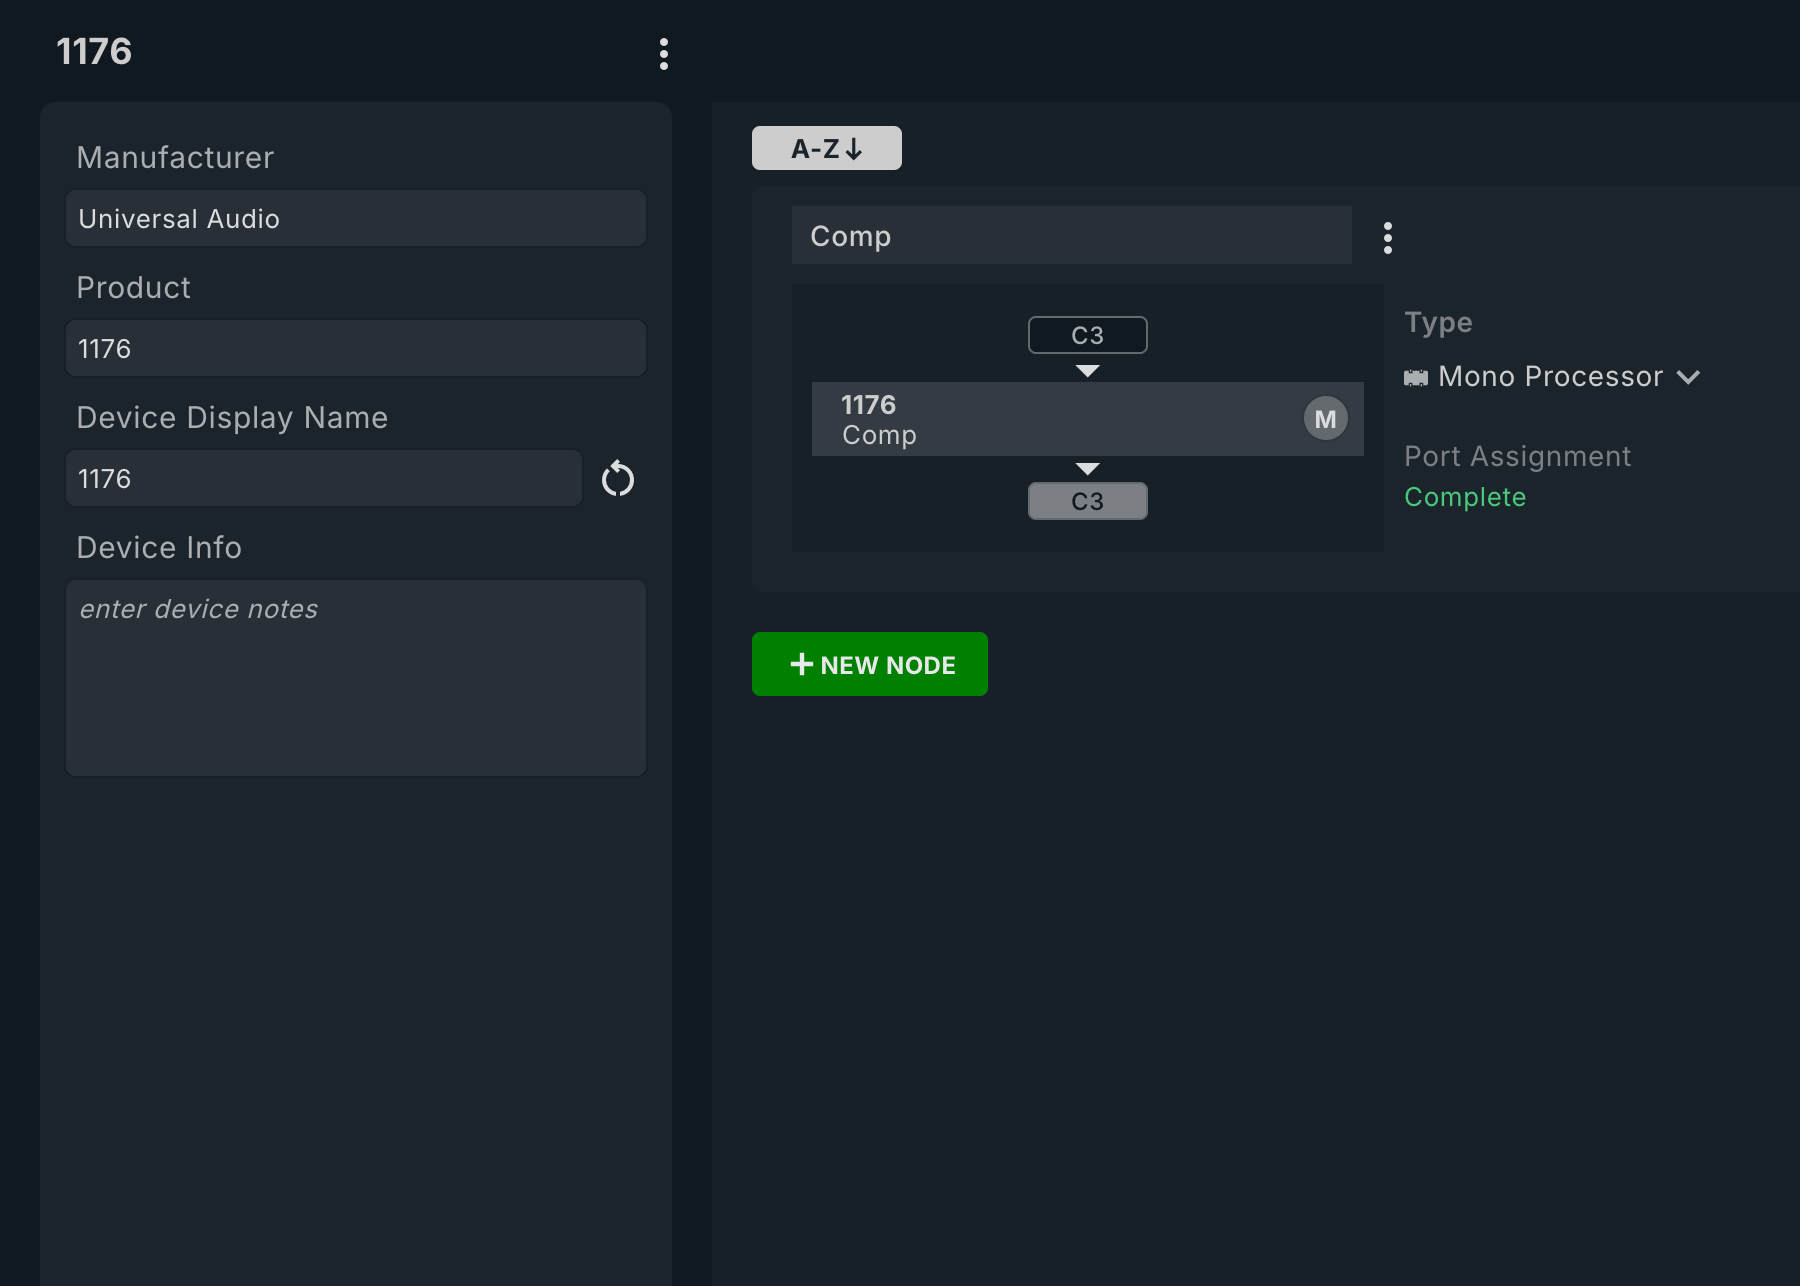Reset the Device Display Name

click(x=618, y=479)
